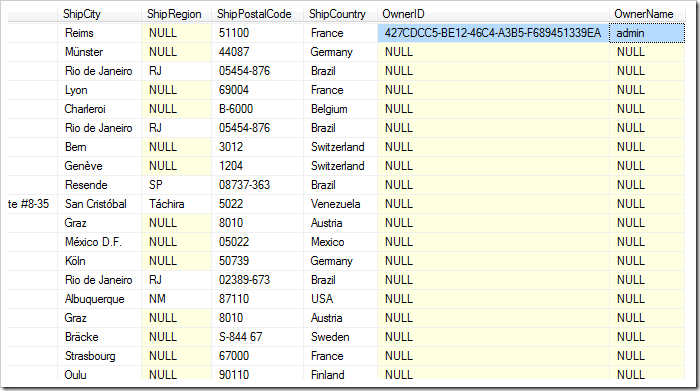Click postal code '44087'
This screenshot has height=391, width=700.
[x=258, y=52]
